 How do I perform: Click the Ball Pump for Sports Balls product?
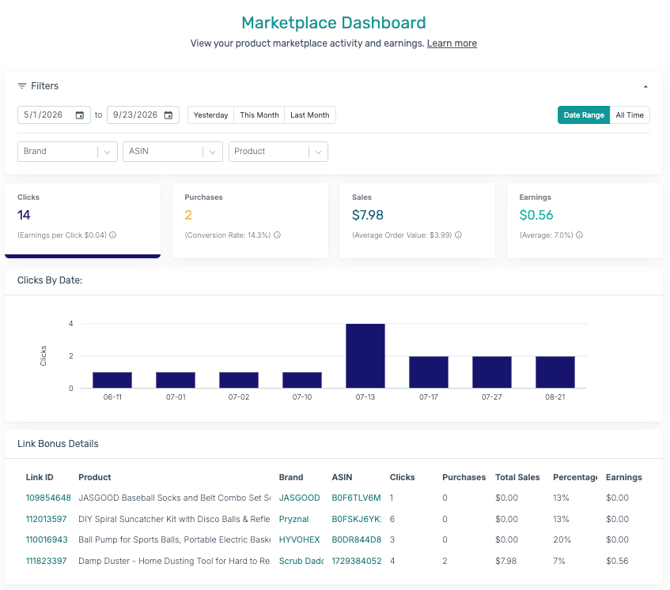coord(174,540)
